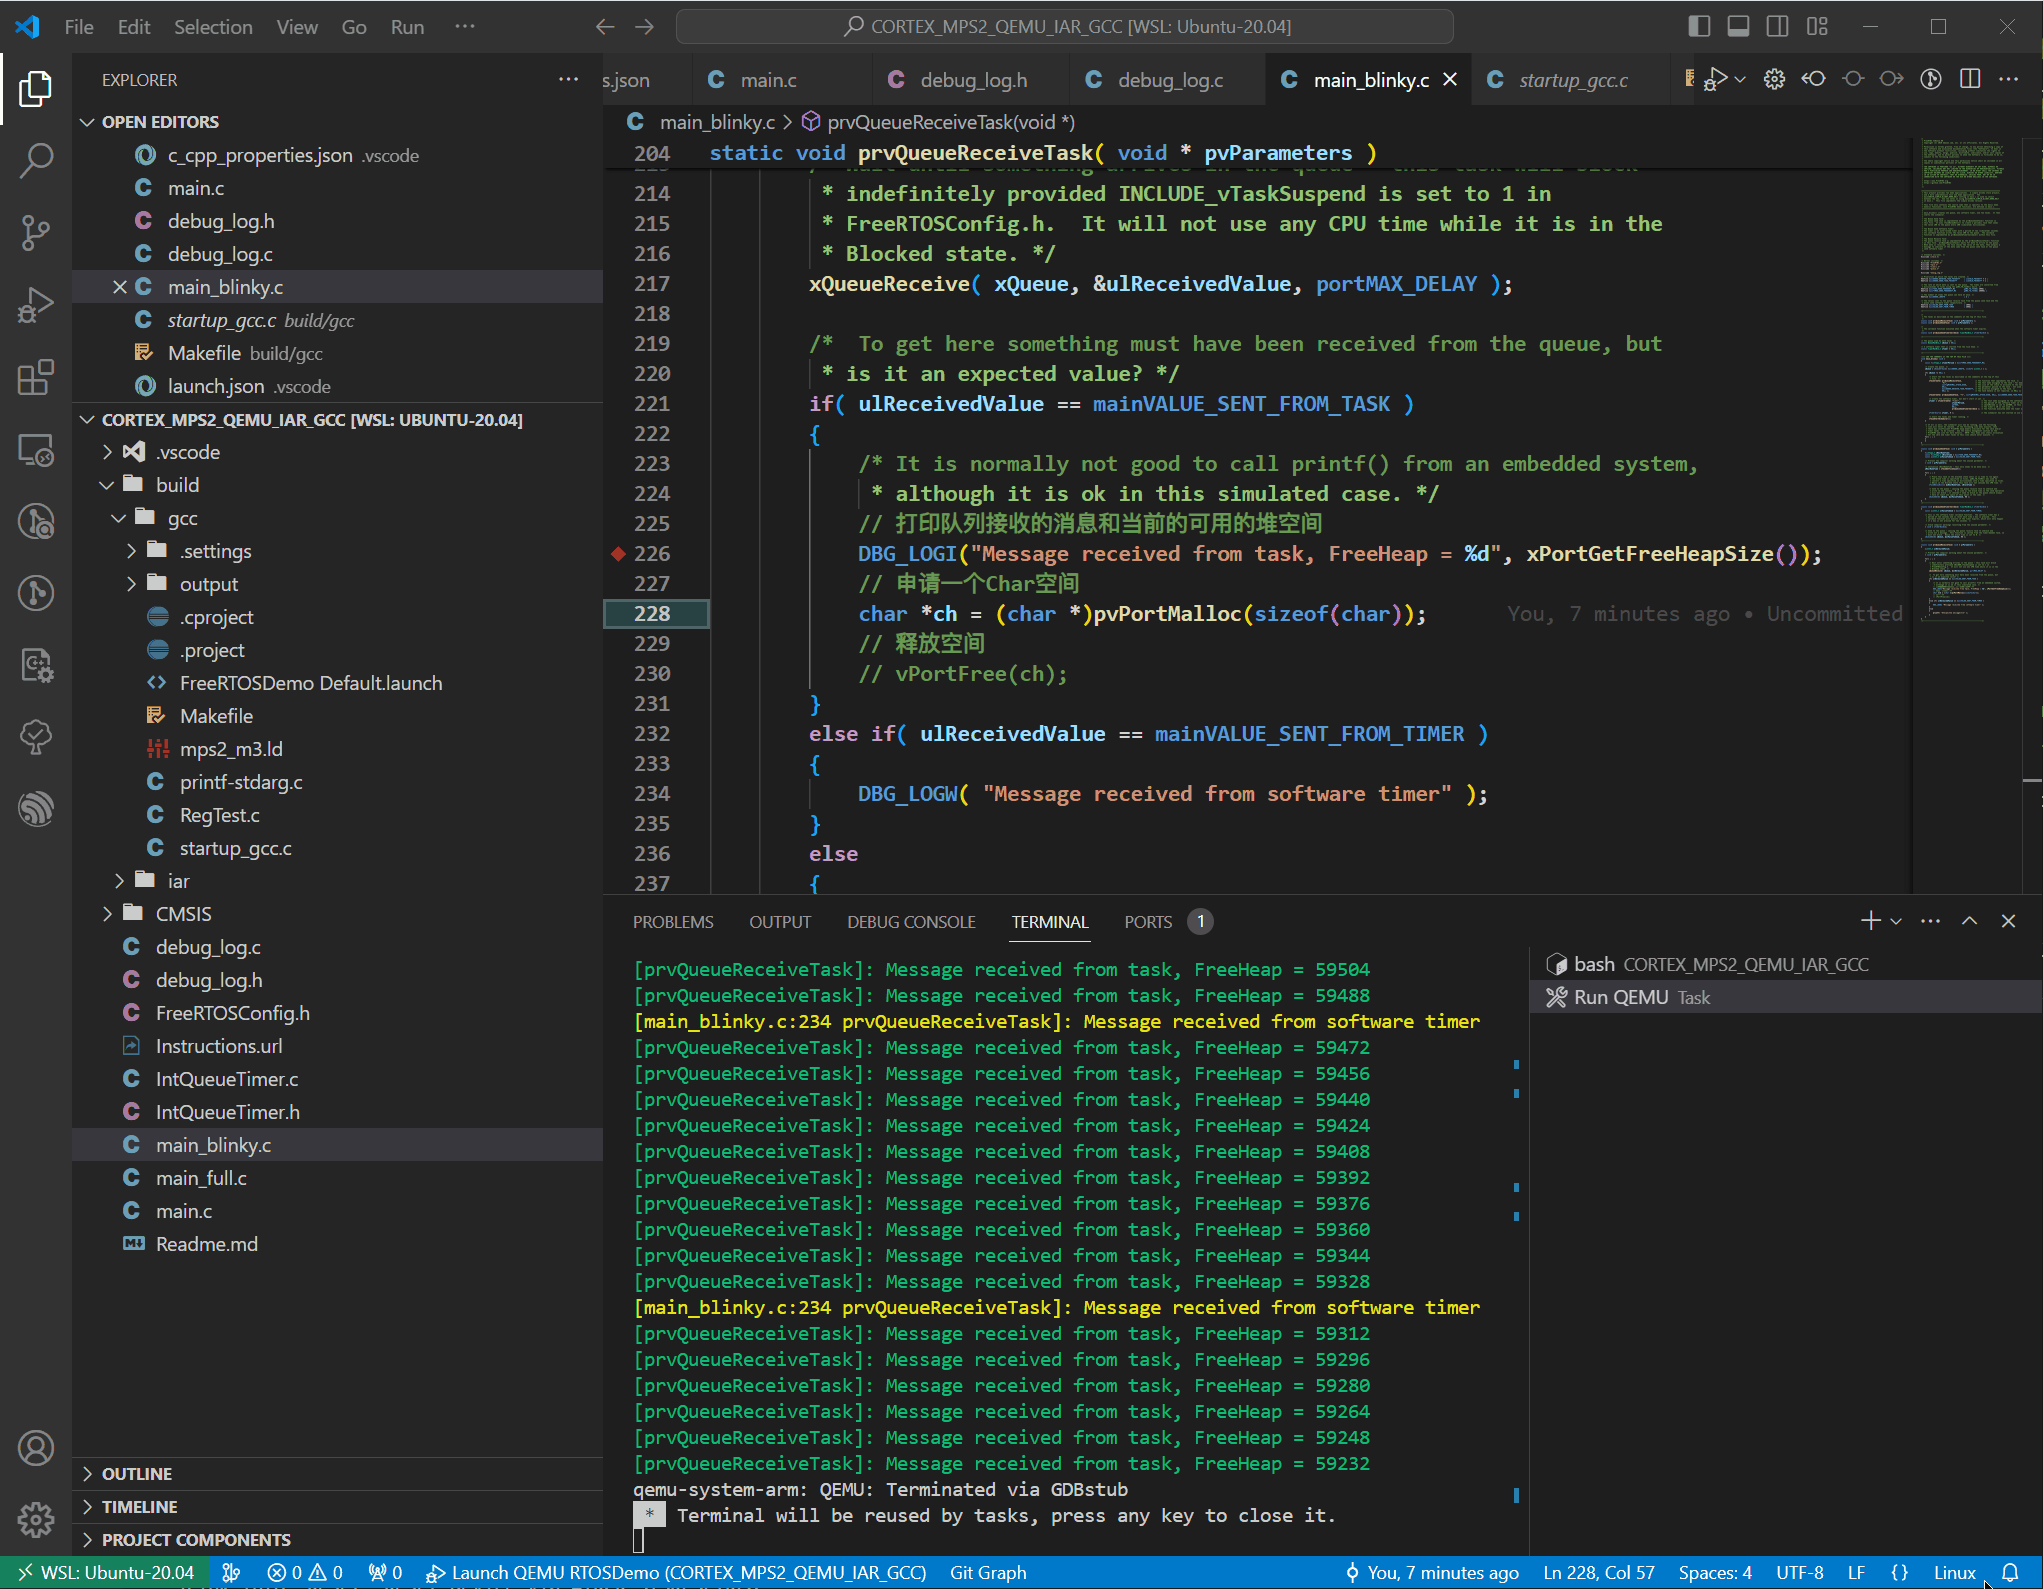Collapse the OPEN EDITORS section

click(88, 121)
